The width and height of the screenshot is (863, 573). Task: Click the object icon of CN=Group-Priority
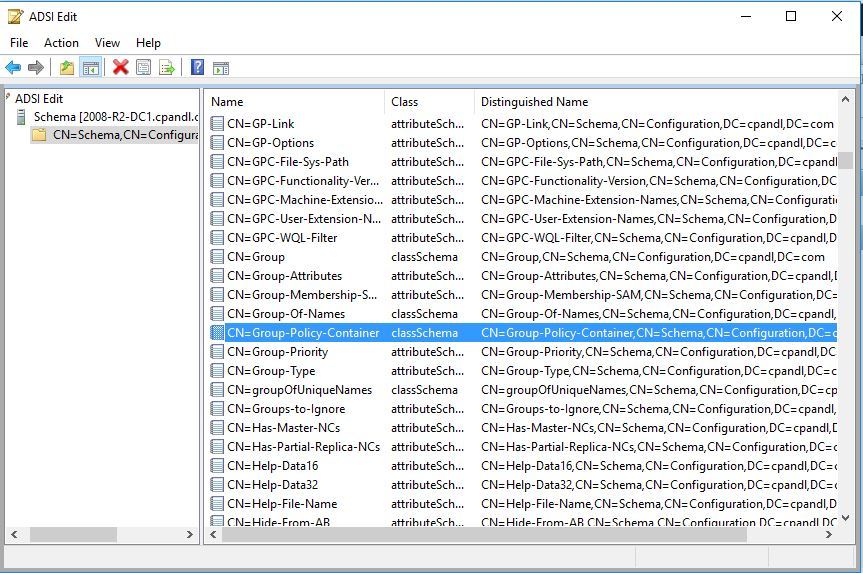pyautogui.click(x=217, y=352)
